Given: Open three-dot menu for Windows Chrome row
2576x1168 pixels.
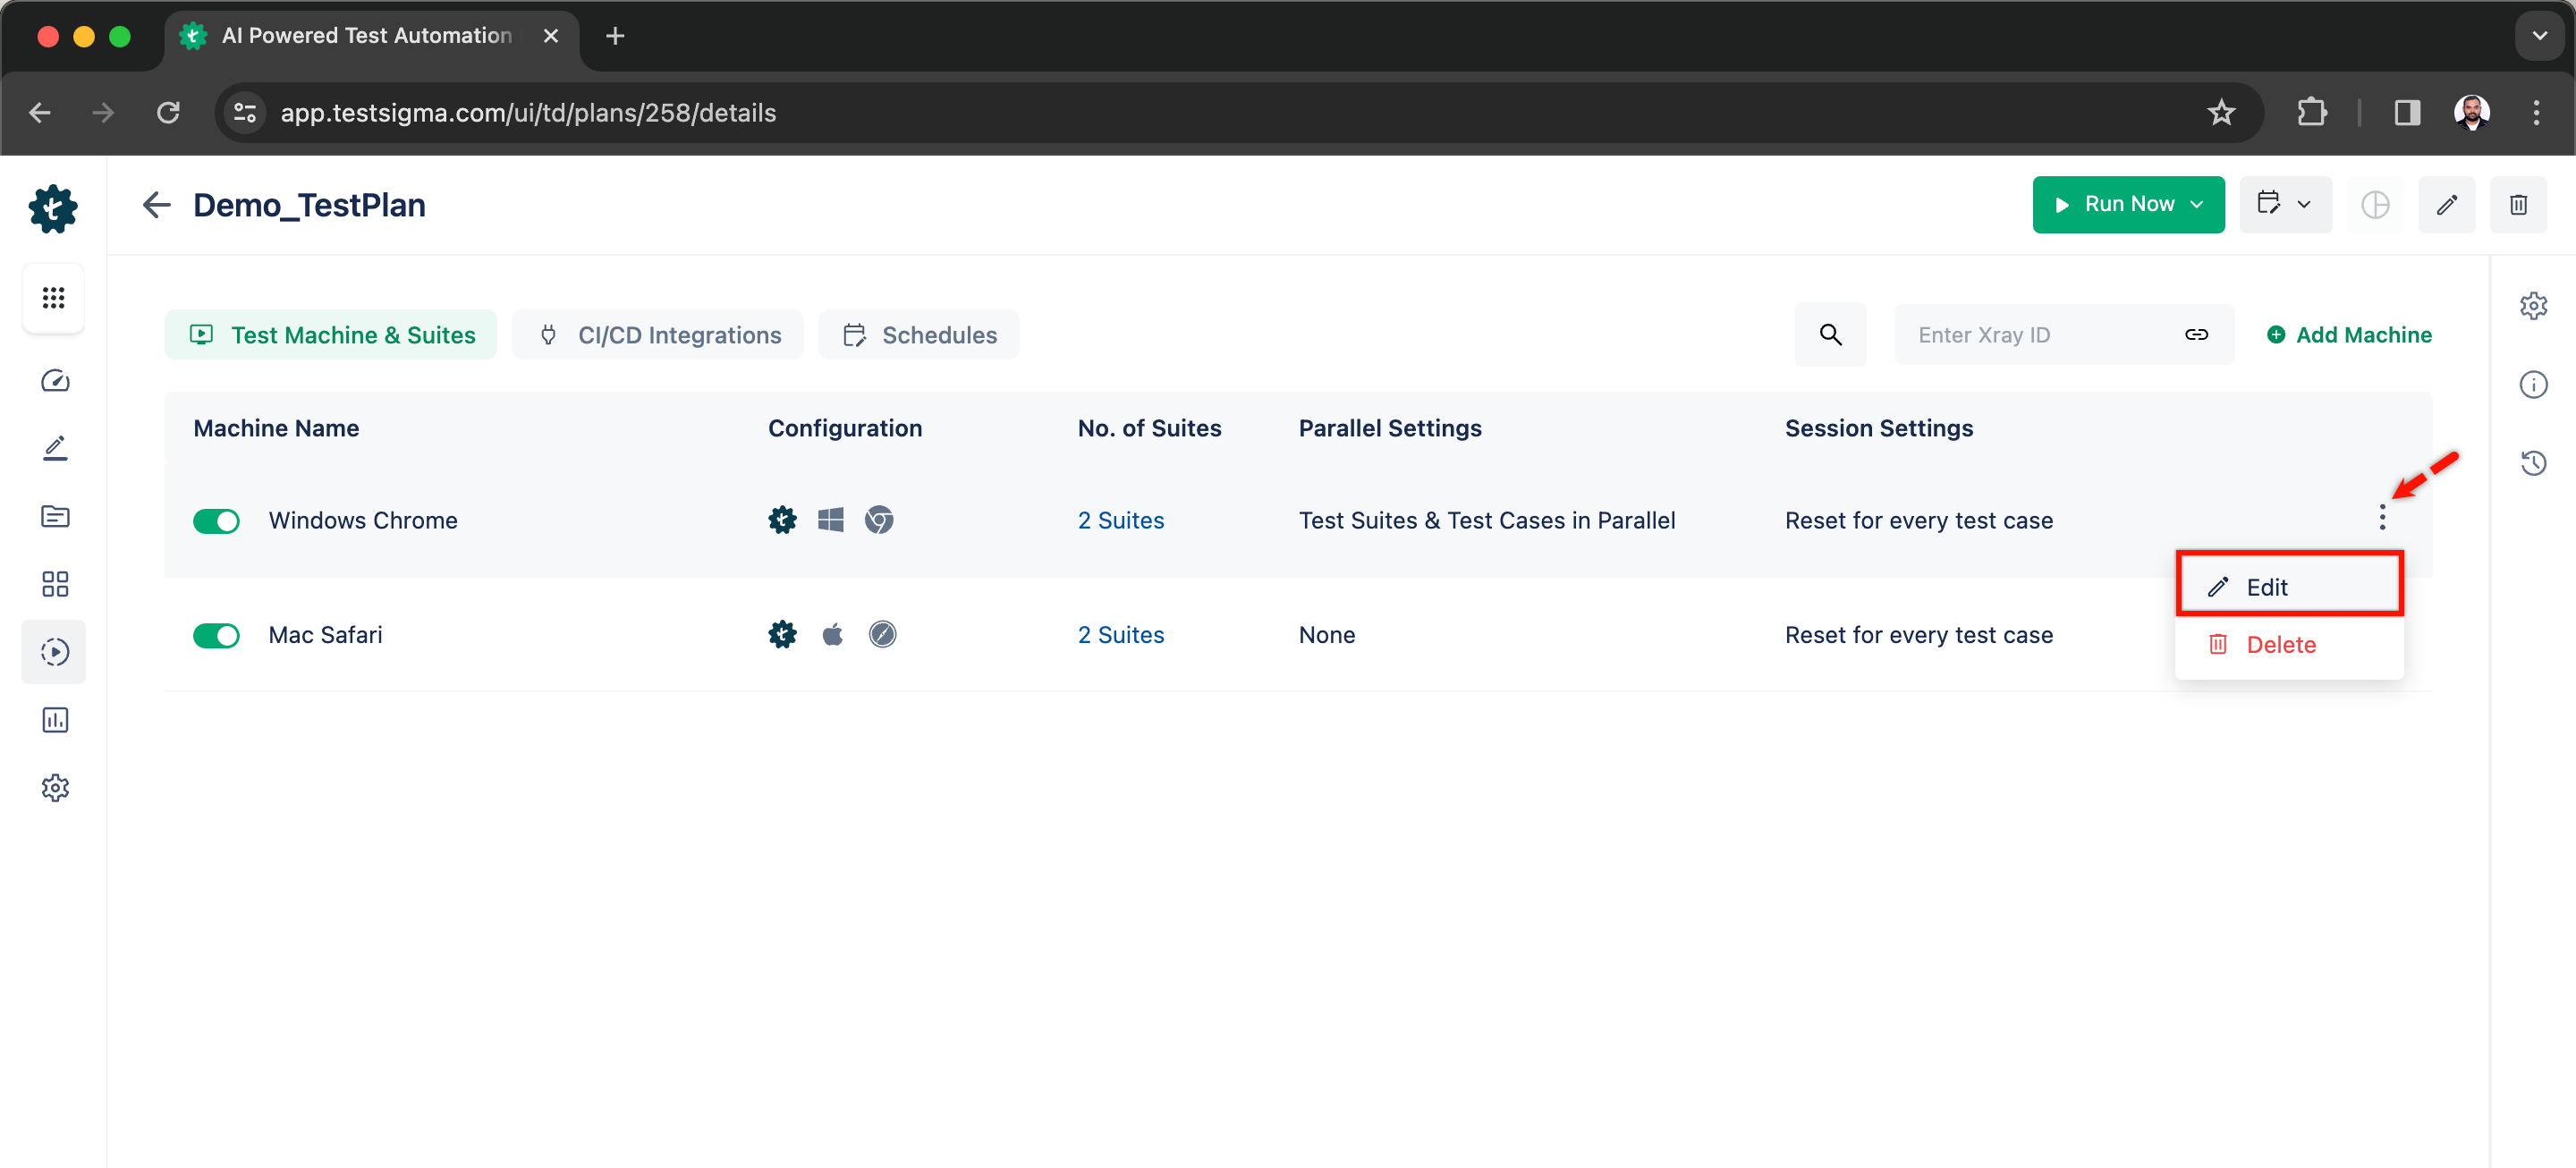Looking at the screenshot, I should (x=2382, y=518).
